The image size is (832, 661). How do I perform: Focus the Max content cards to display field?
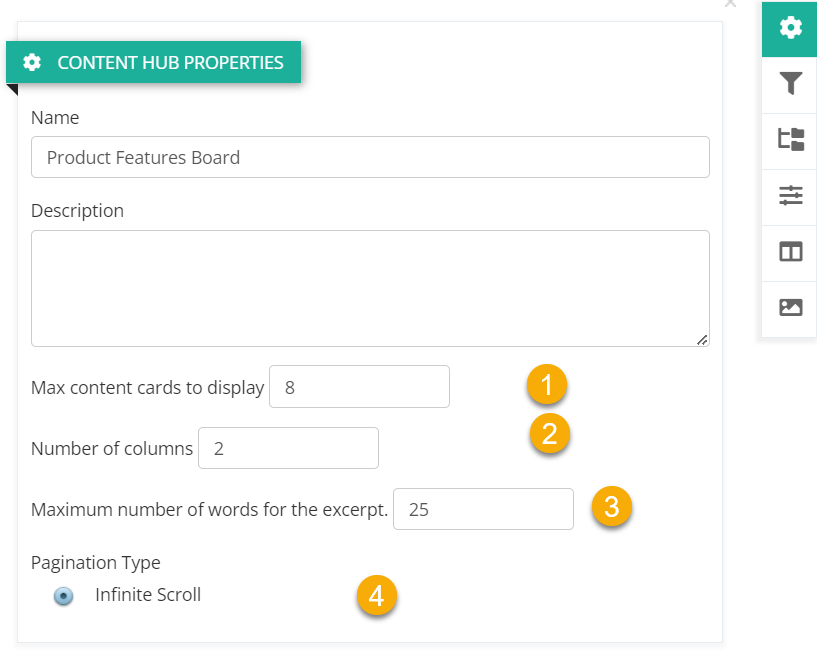pos(359,387)
